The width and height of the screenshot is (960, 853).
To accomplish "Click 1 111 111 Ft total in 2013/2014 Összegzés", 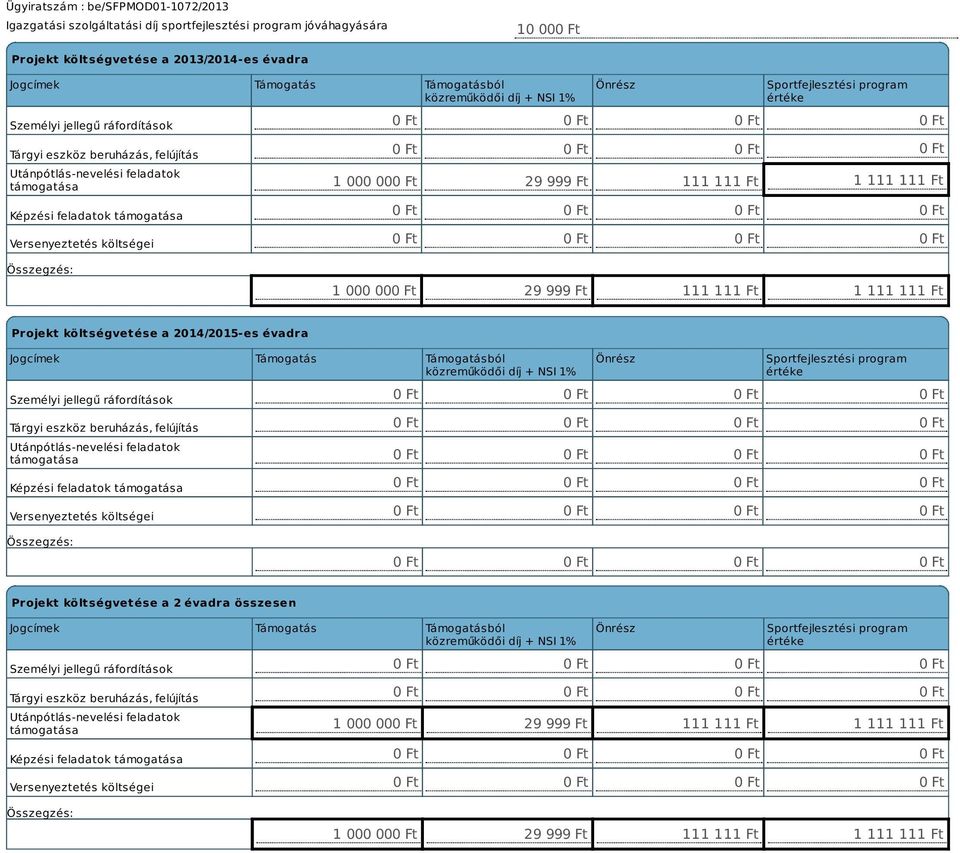I will point(856,290).
